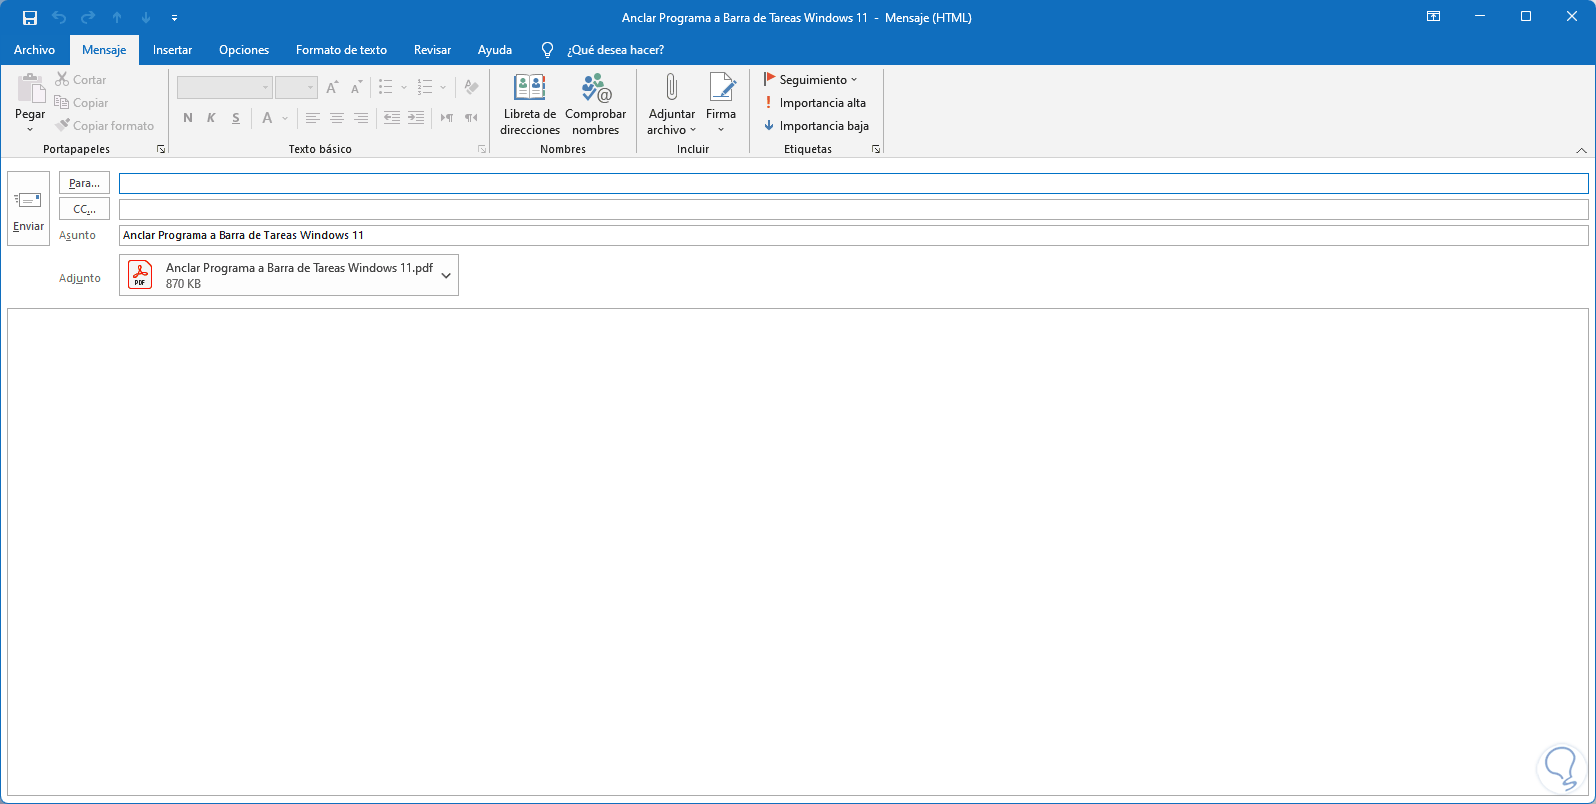Open the Firma signature menu
This screenshot has height=804, width=1596.
721,104
